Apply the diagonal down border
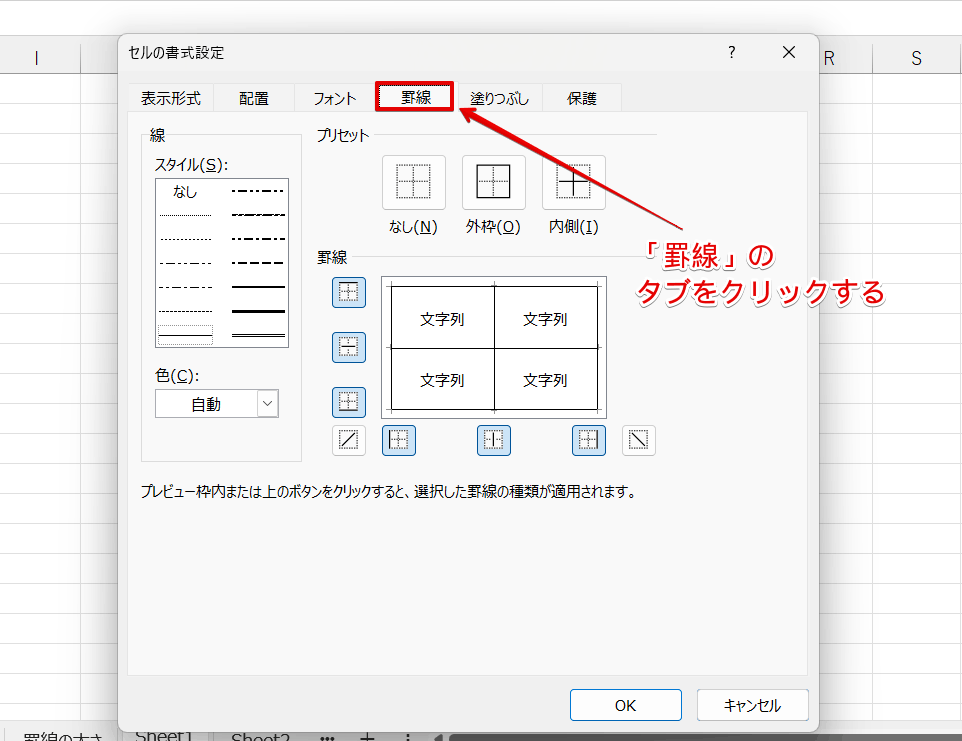The width and height of the screenshot is (962, 741). point(638,440)
